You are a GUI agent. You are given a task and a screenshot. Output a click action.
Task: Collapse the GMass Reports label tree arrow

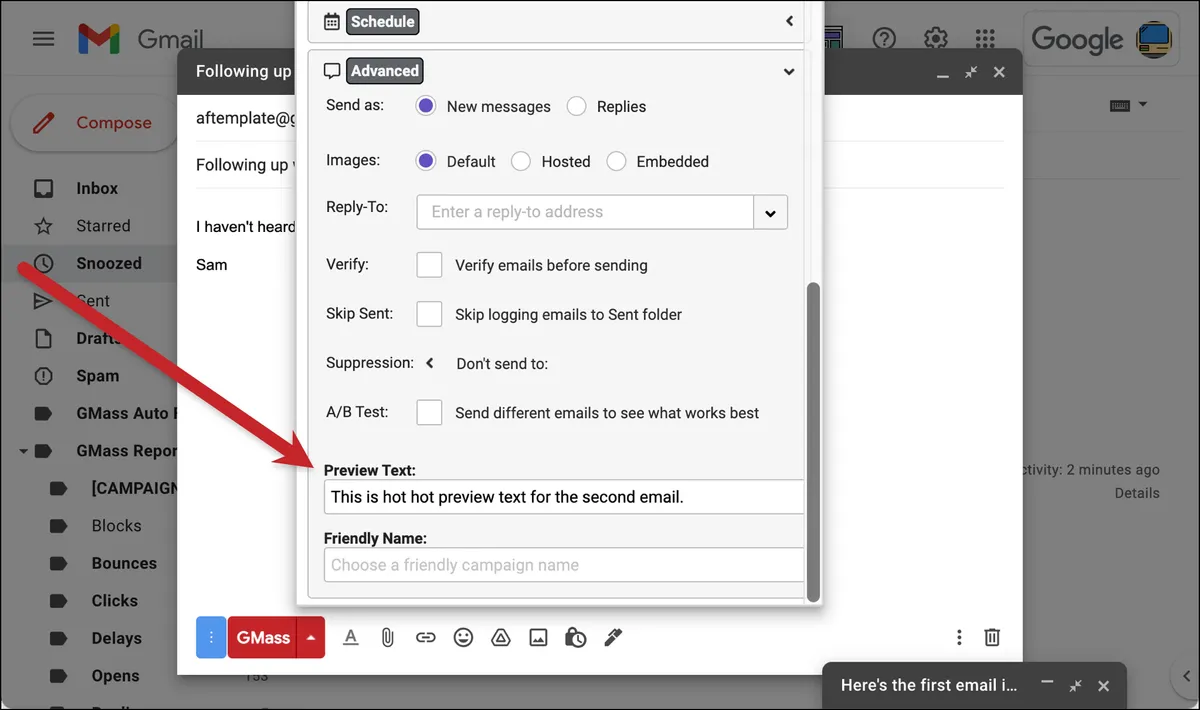pyautogui.click(x=23, y=451)
